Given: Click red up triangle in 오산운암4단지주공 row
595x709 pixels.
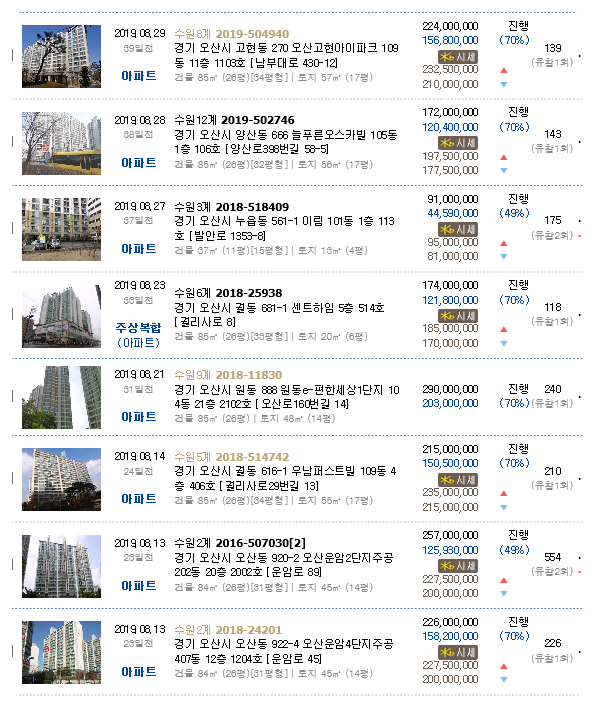Looking at the screenshot, I should point(504,666).
